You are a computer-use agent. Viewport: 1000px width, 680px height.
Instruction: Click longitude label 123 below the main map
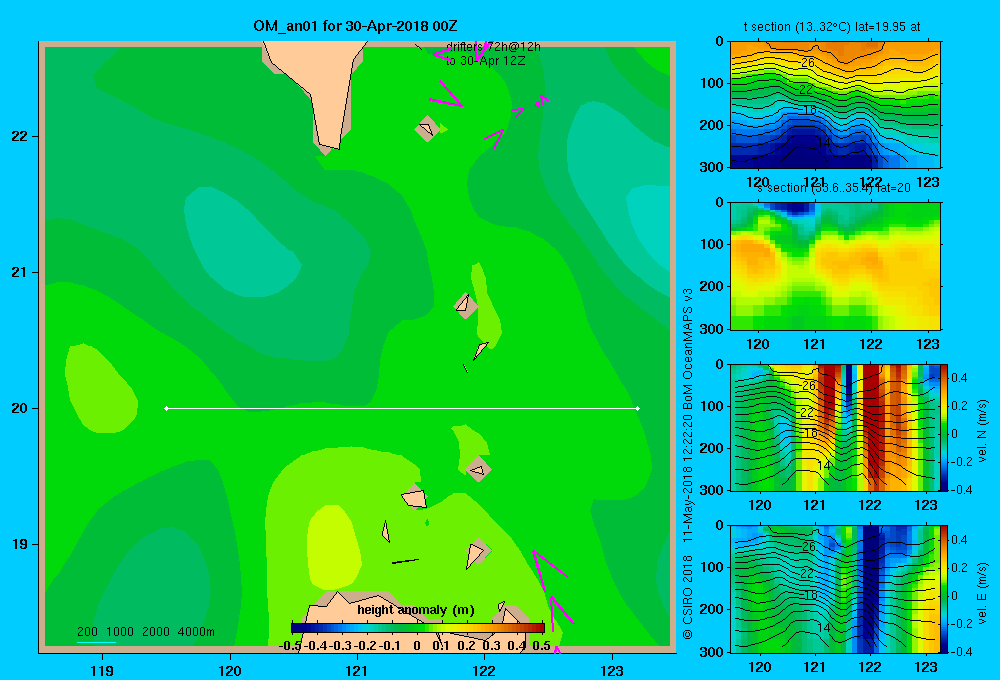point(612,670)
